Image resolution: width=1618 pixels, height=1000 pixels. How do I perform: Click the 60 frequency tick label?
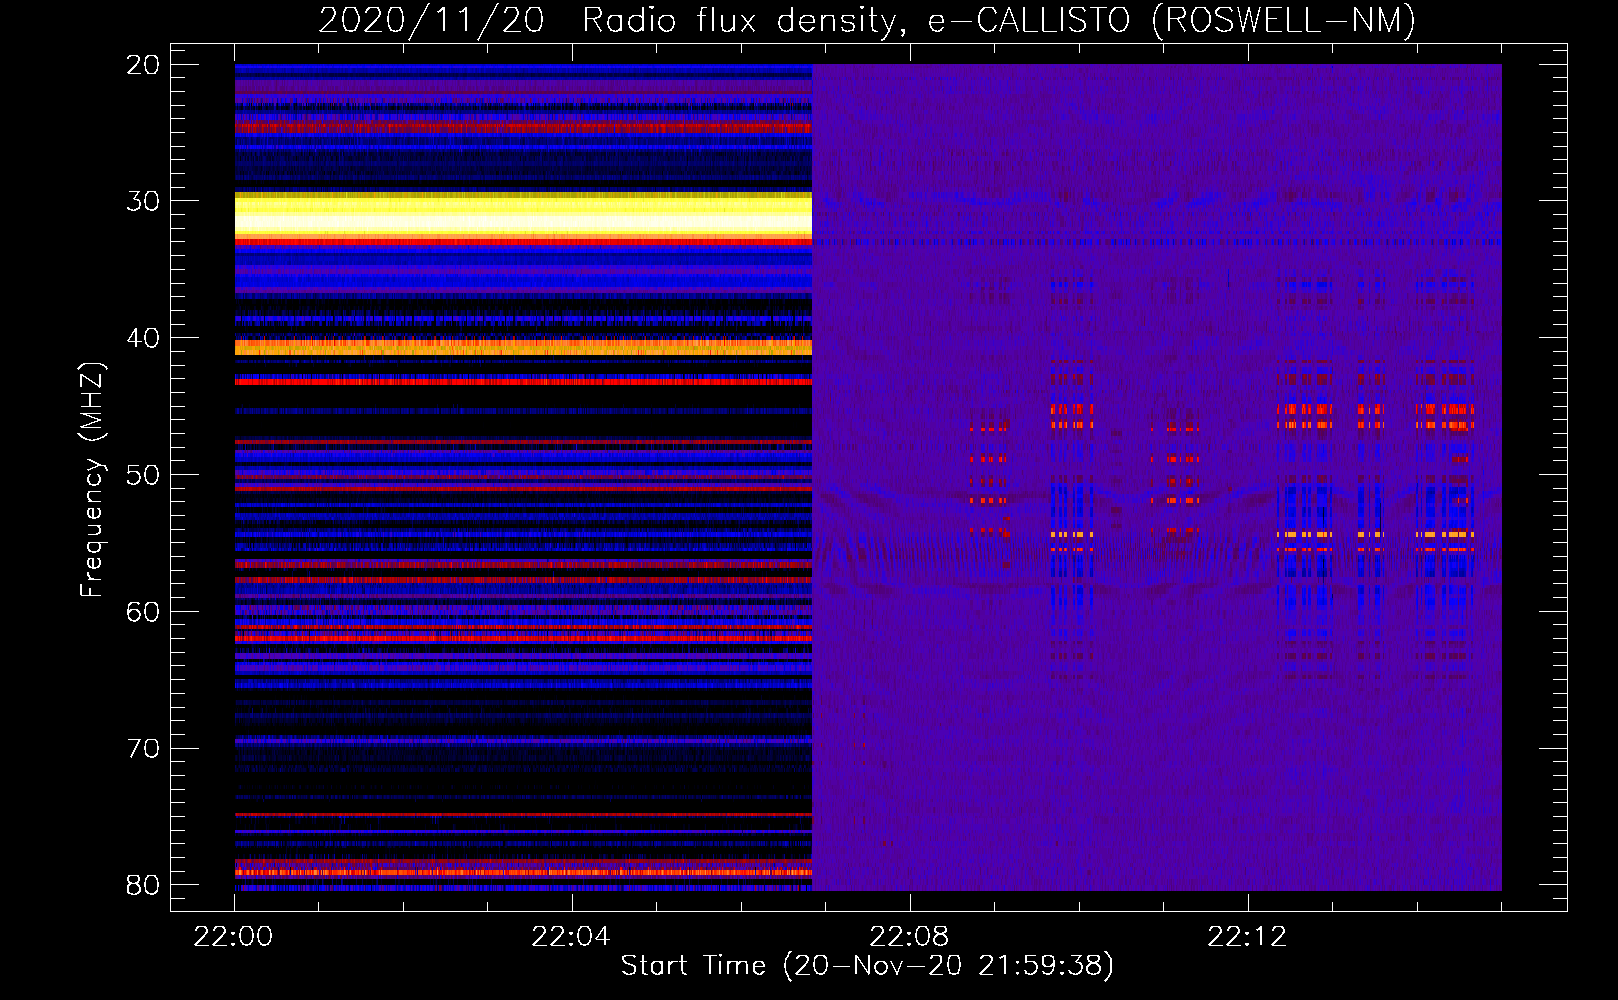coord(144,612)
